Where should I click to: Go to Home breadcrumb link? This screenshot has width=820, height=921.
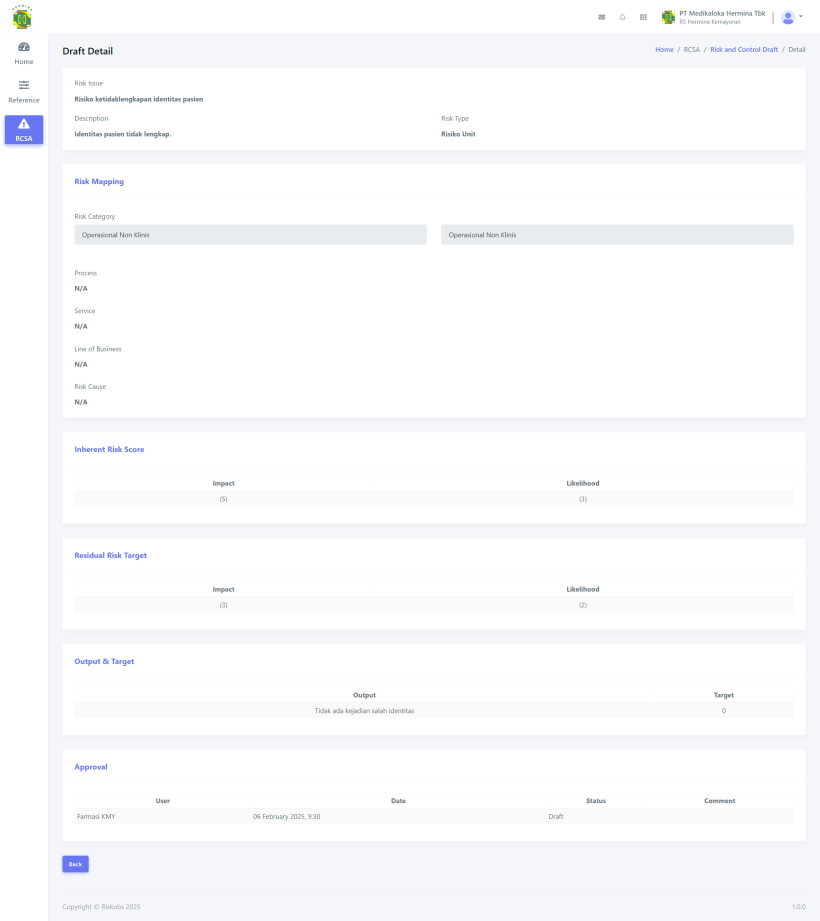pos(664,49)
